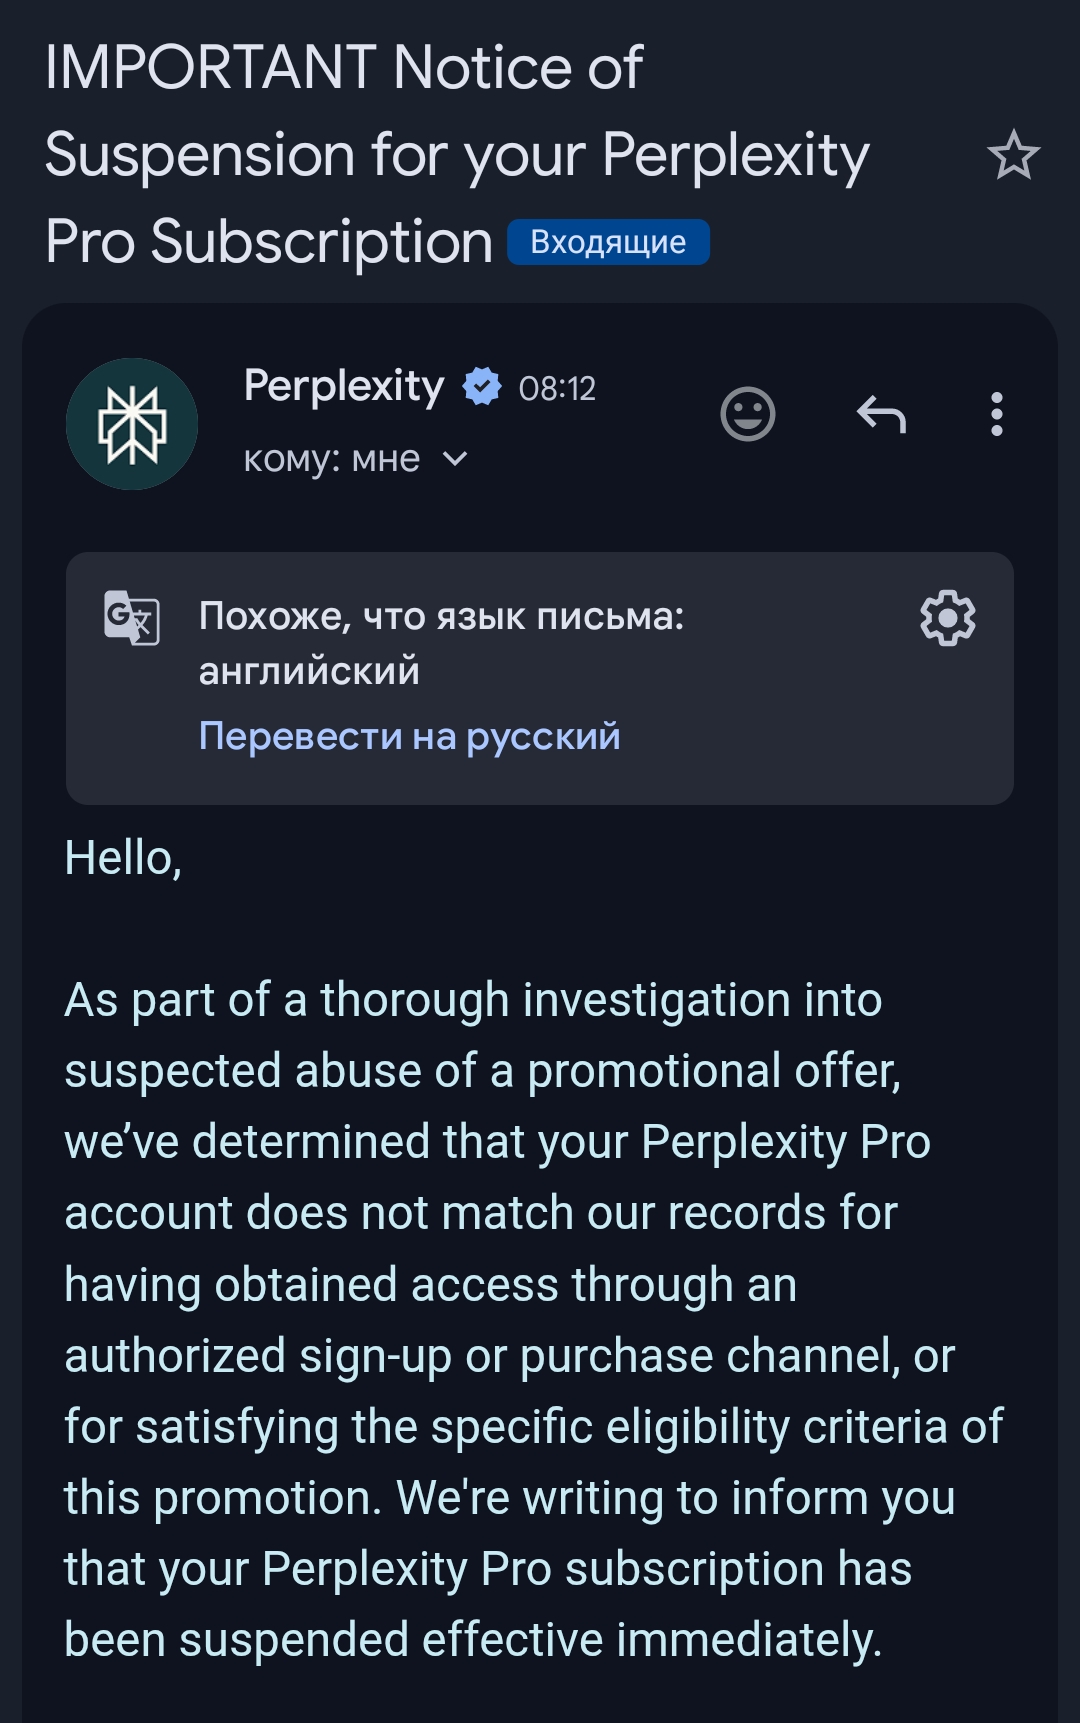The height and width of the screenshot is (1723, 1080).
Task: Click the blue verified sender badge
Action: (482, 387)
